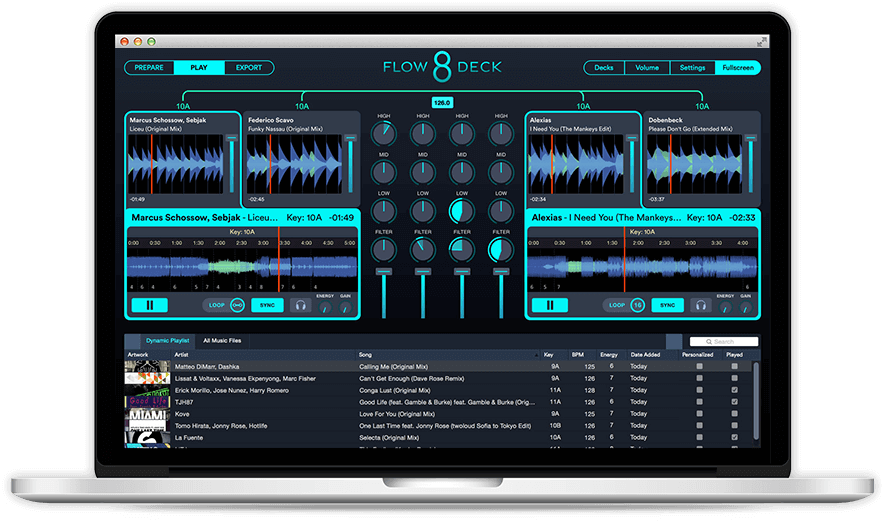Screen dimensions: 885x521
Task: Click the Gain knob on right deck
Action: pyautogui.click(x=745, y=307)
